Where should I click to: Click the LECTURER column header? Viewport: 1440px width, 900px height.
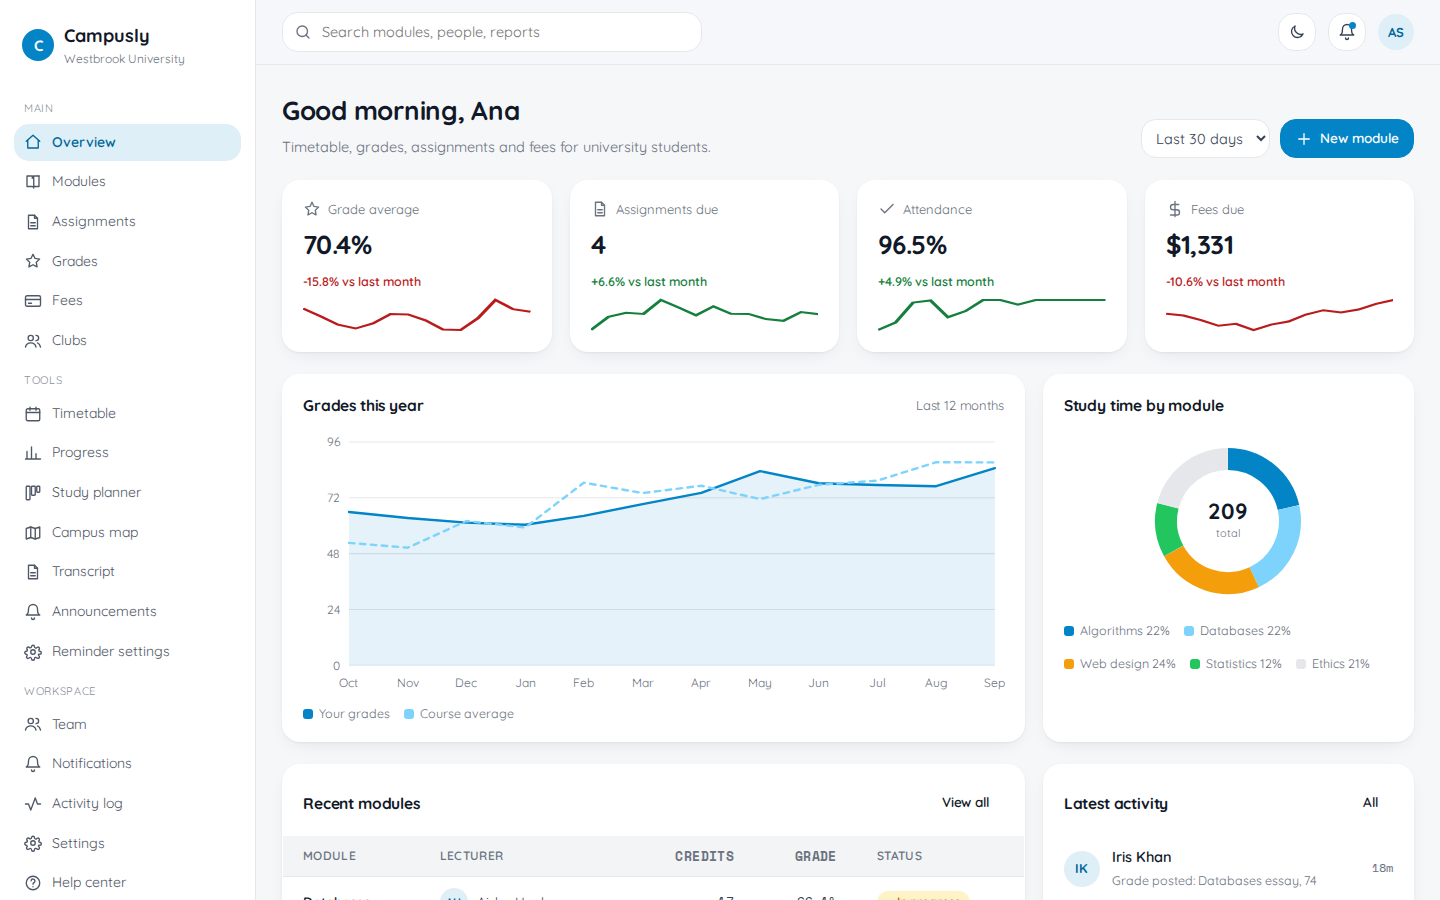pos(472,857)
